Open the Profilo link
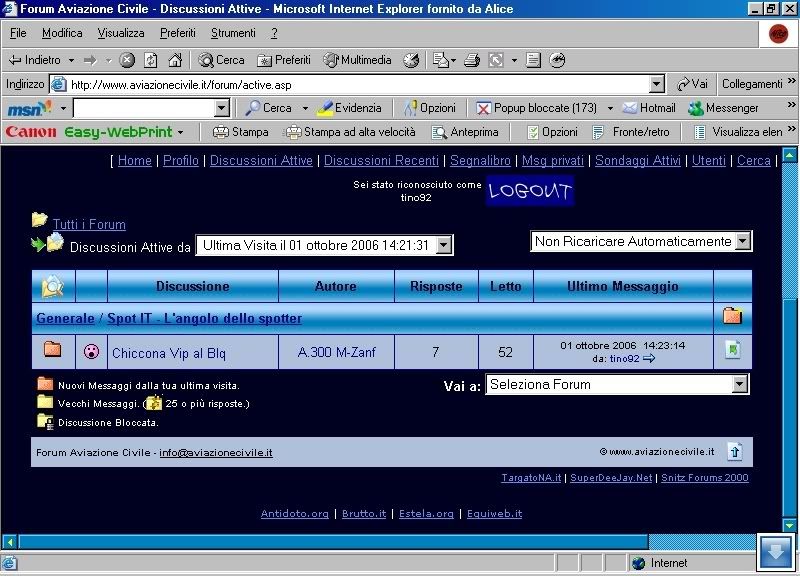Image resolution: width=800 pixels, height=576 pixels. 181,160
